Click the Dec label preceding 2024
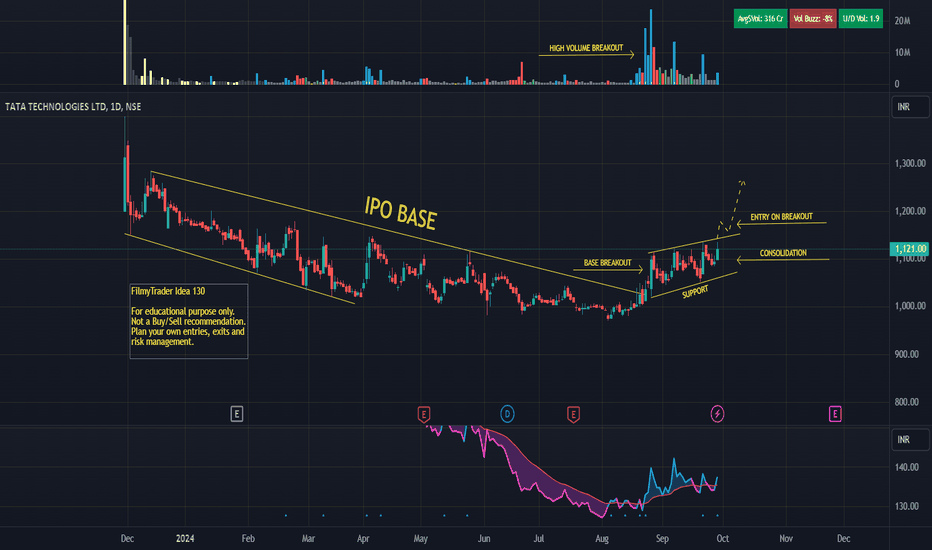 (127, 539)
